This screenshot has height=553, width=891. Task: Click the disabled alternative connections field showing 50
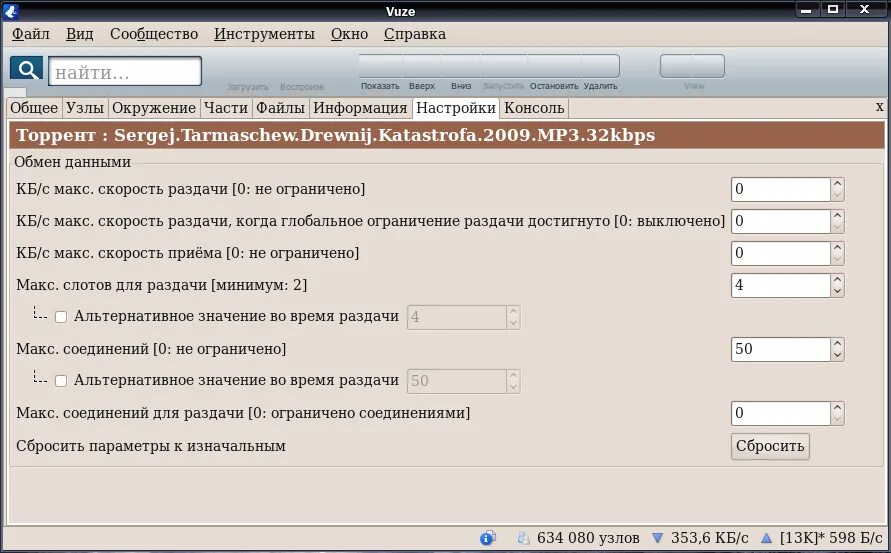pyautogui.click(x=456, y=381)
